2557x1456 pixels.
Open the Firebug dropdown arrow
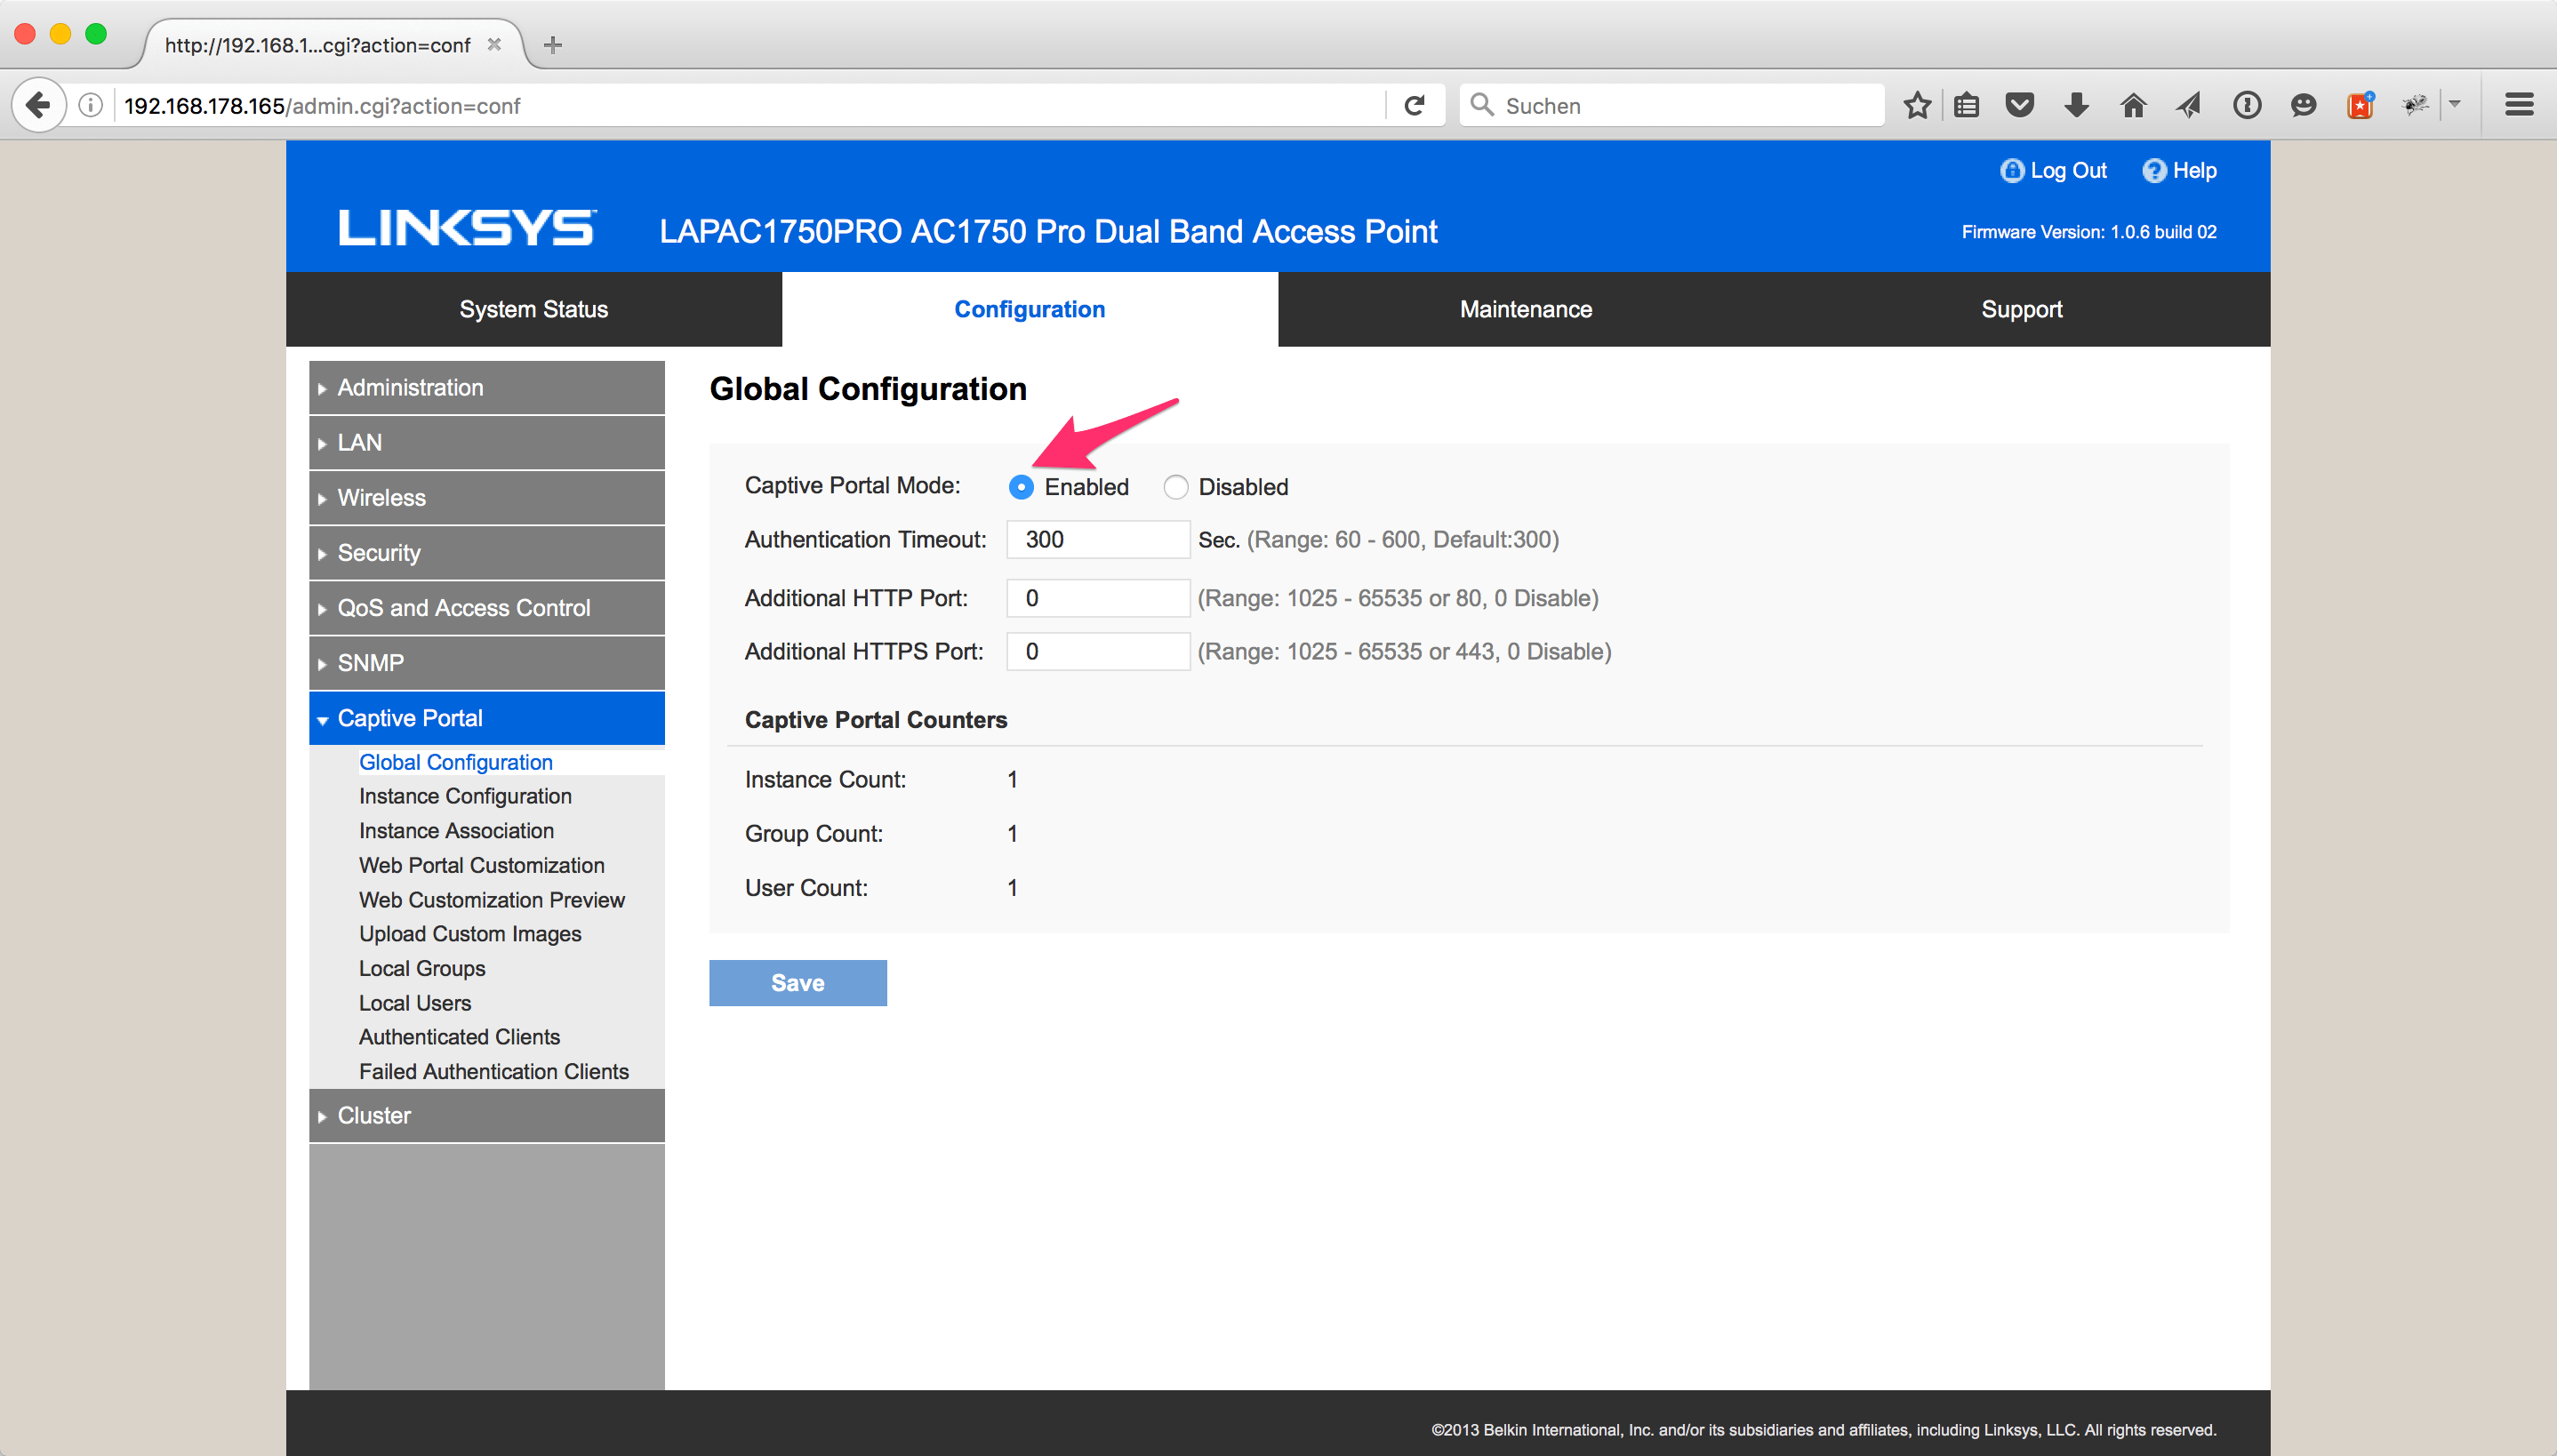point(2454,104)
